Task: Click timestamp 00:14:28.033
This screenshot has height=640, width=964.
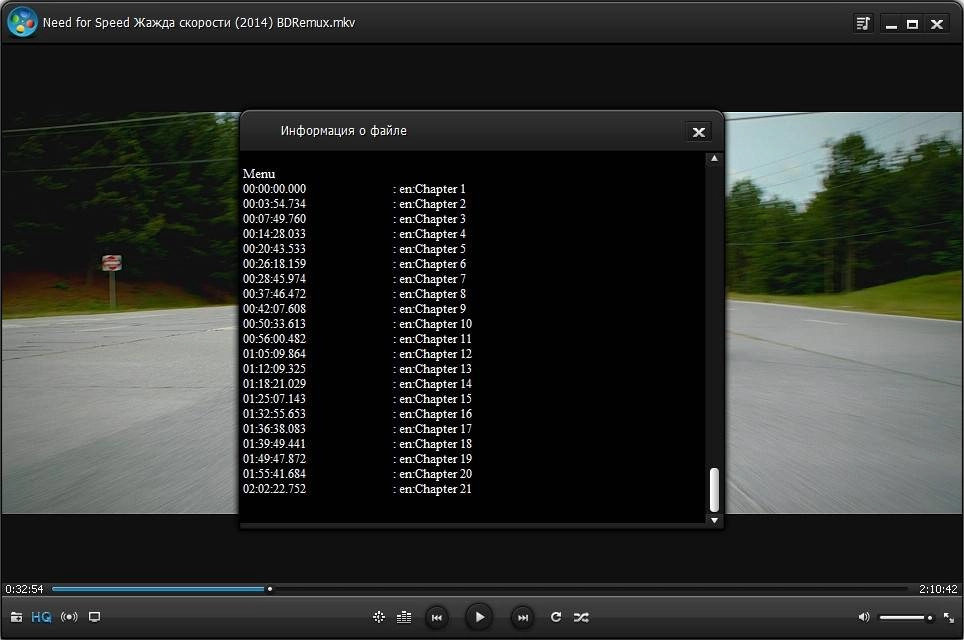Action: (x=274, y=234)
